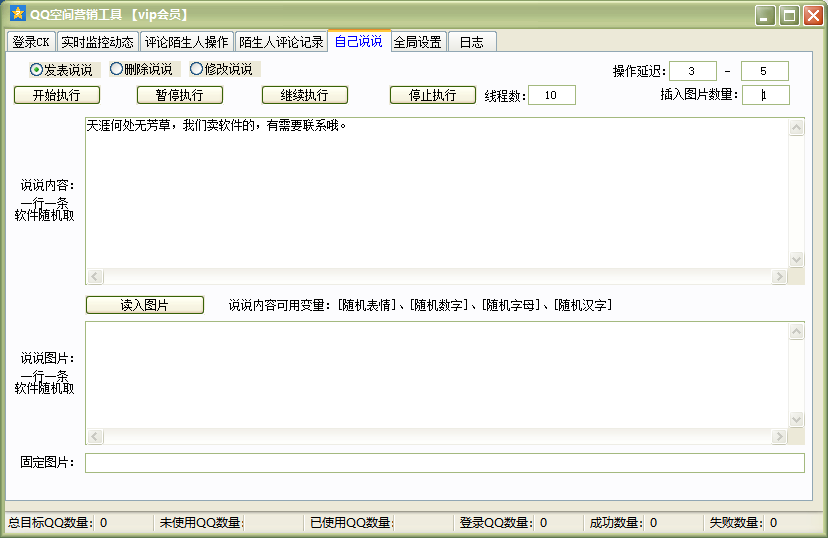Click the star app icon in title bar
This screenshot has width=828, height=538.
pyautogui.click(x=17, y=13)
